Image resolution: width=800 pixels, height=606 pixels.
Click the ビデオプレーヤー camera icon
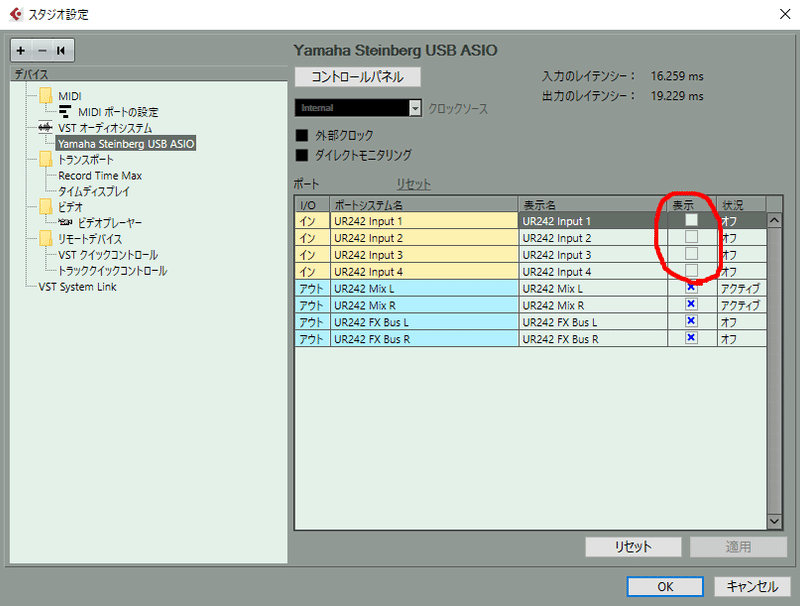65,222
